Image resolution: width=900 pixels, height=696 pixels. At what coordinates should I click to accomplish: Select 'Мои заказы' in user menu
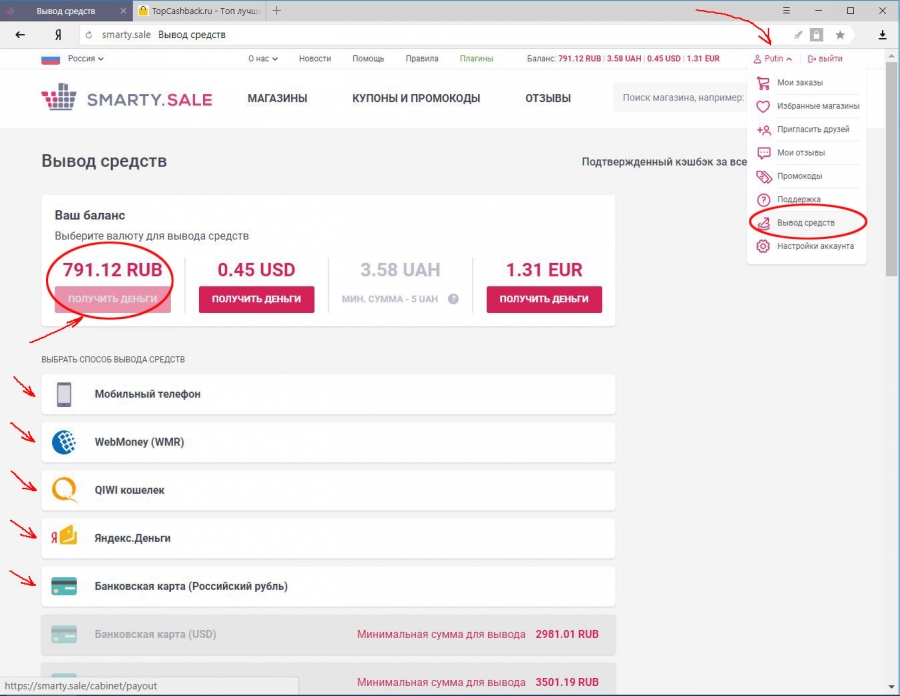coord(800,83)
